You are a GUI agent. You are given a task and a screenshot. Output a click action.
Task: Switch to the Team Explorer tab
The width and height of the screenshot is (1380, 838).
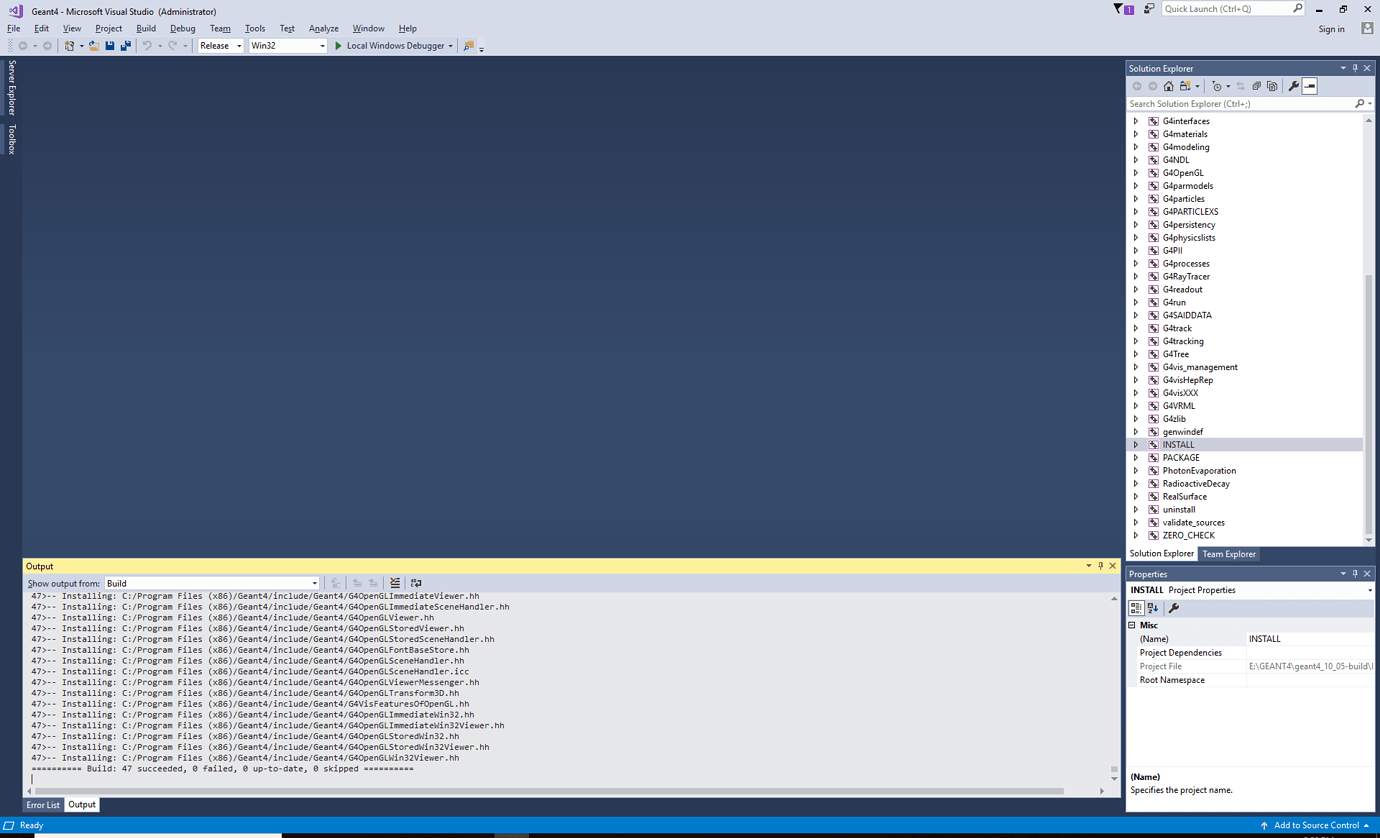(x=1229, y=554)
